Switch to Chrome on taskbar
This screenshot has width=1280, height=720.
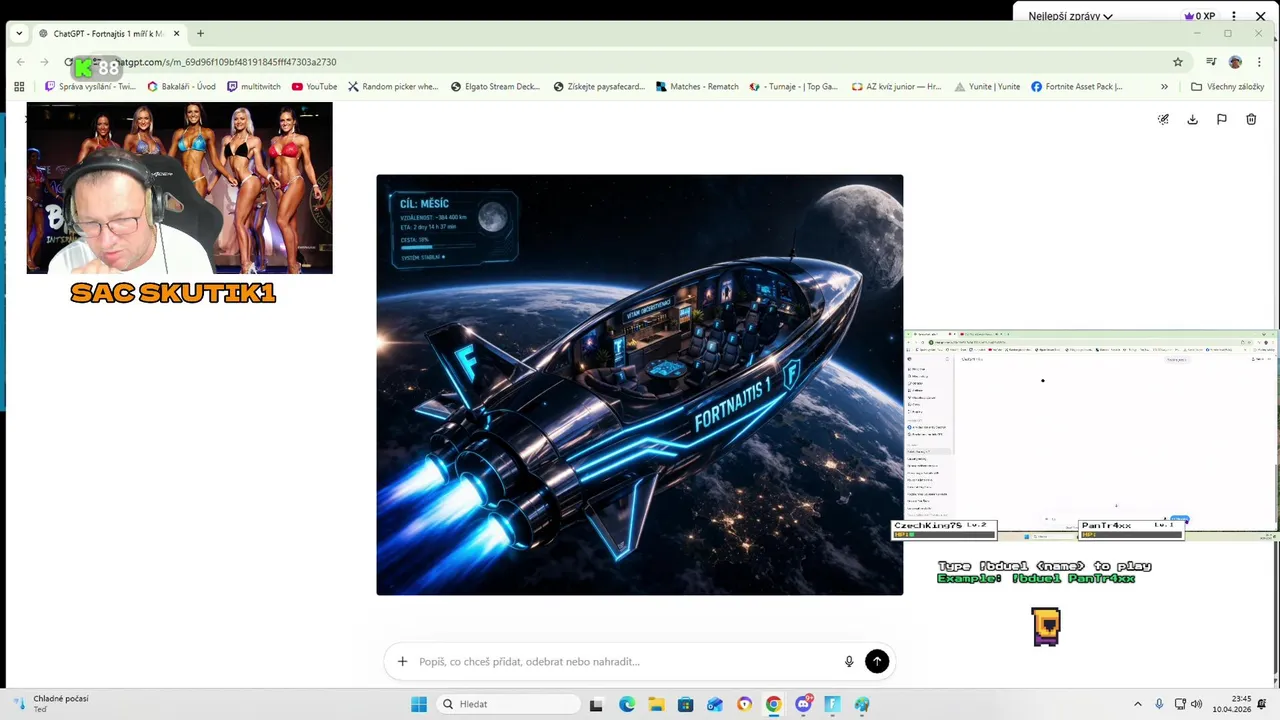click(773, 704)
